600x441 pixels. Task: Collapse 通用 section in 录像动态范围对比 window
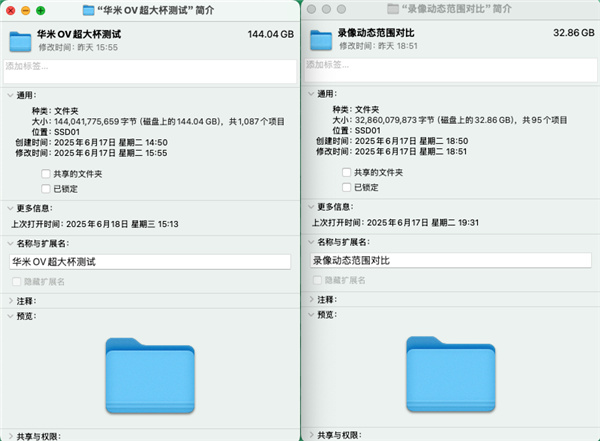coord(311,94)
